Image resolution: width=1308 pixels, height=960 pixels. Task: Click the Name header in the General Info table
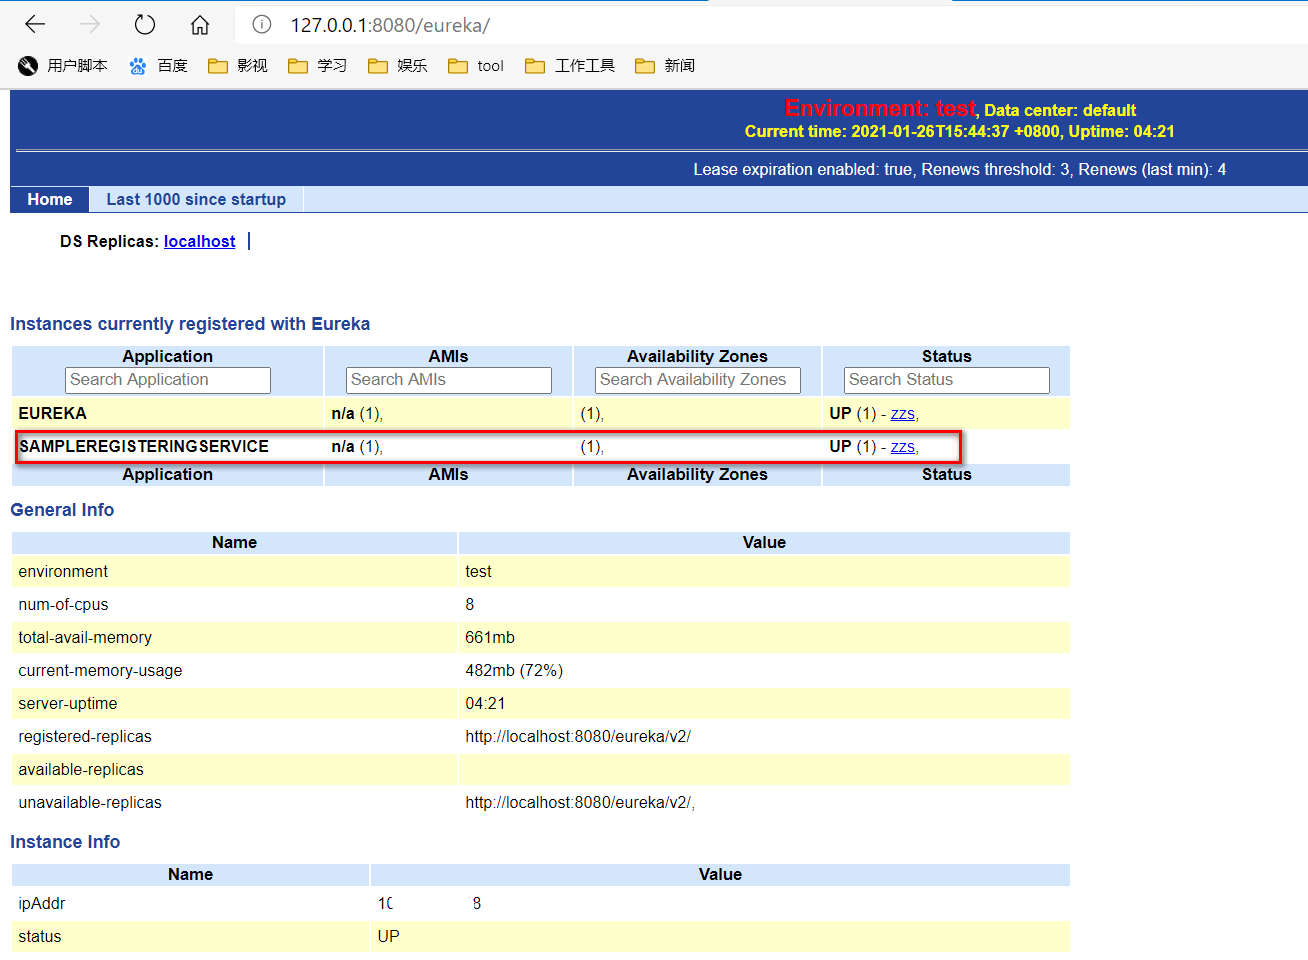(235, 542)
